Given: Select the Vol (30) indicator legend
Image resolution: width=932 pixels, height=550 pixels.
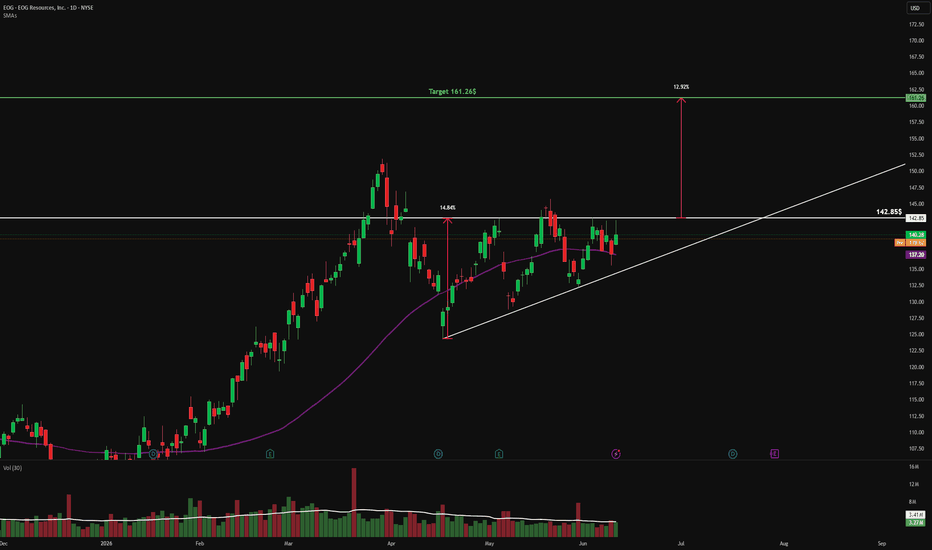Looking at the screenshot, I should (x=12, y=468).
